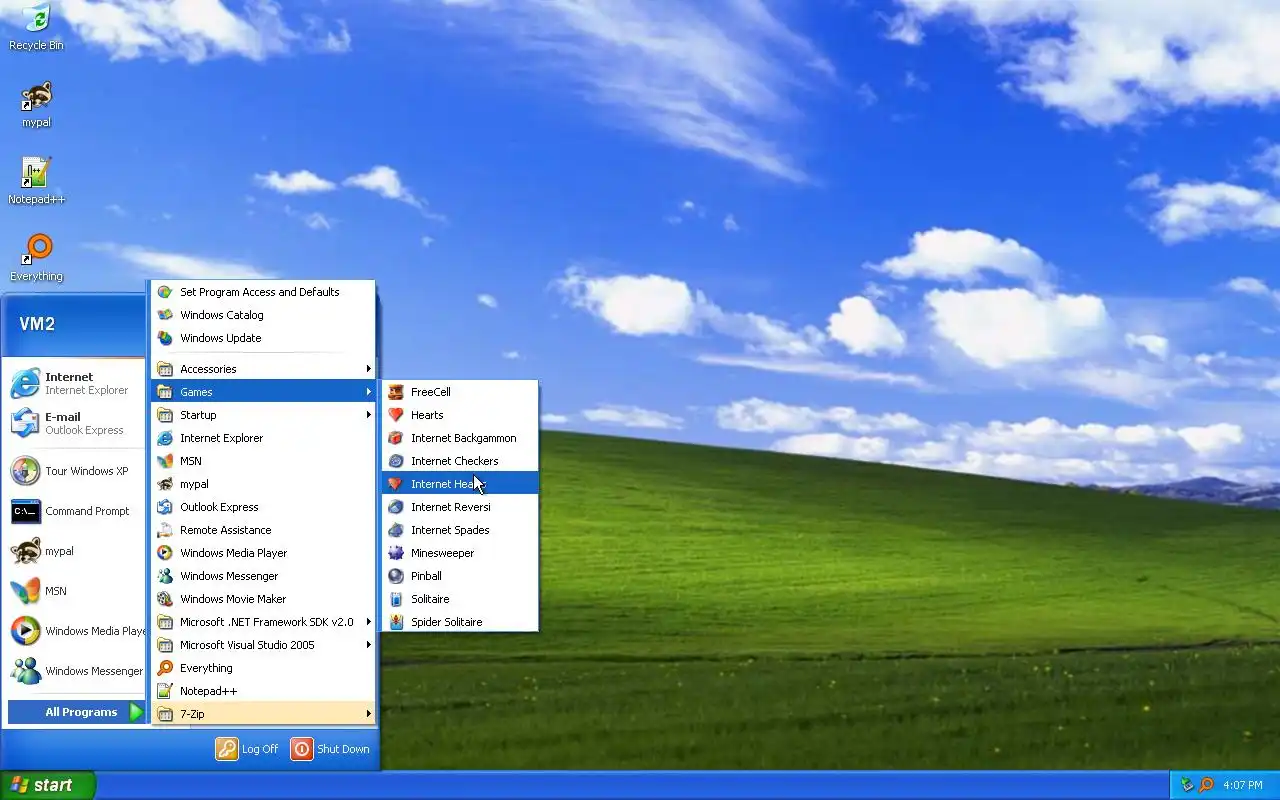
Task: Click the VM2 user name header
Action: (37, 324)
